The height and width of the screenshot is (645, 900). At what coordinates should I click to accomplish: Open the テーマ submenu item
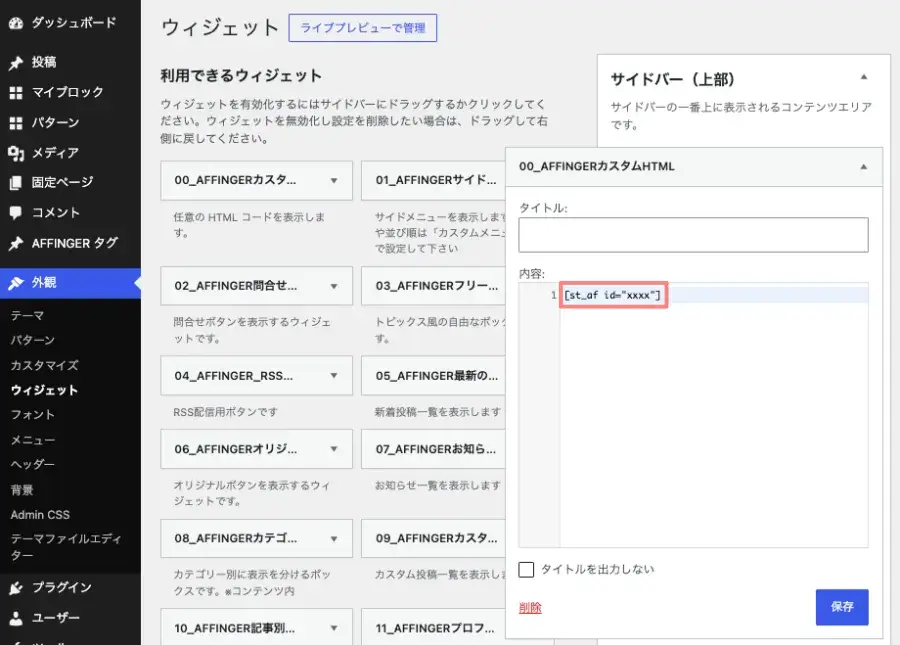(27, 315)
